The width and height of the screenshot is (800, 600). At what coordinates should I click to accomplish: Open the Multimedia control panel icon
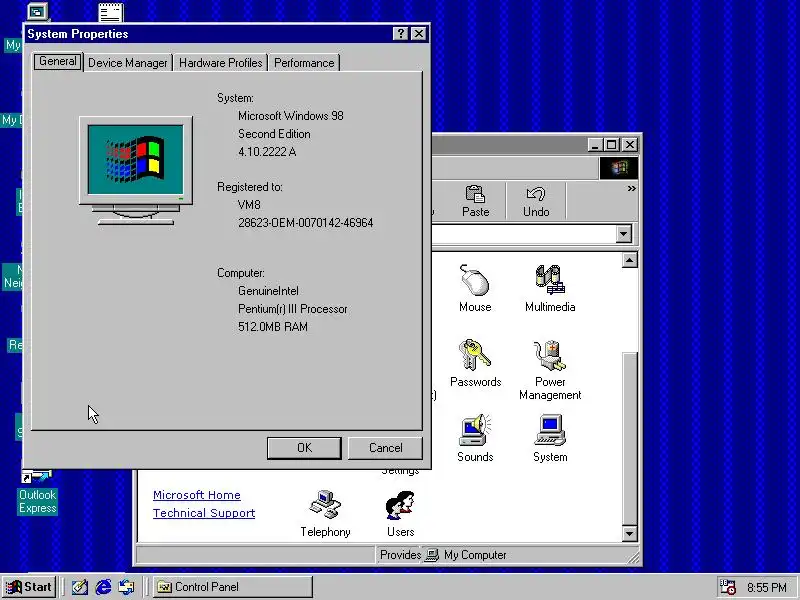click(x=550, y=288)
